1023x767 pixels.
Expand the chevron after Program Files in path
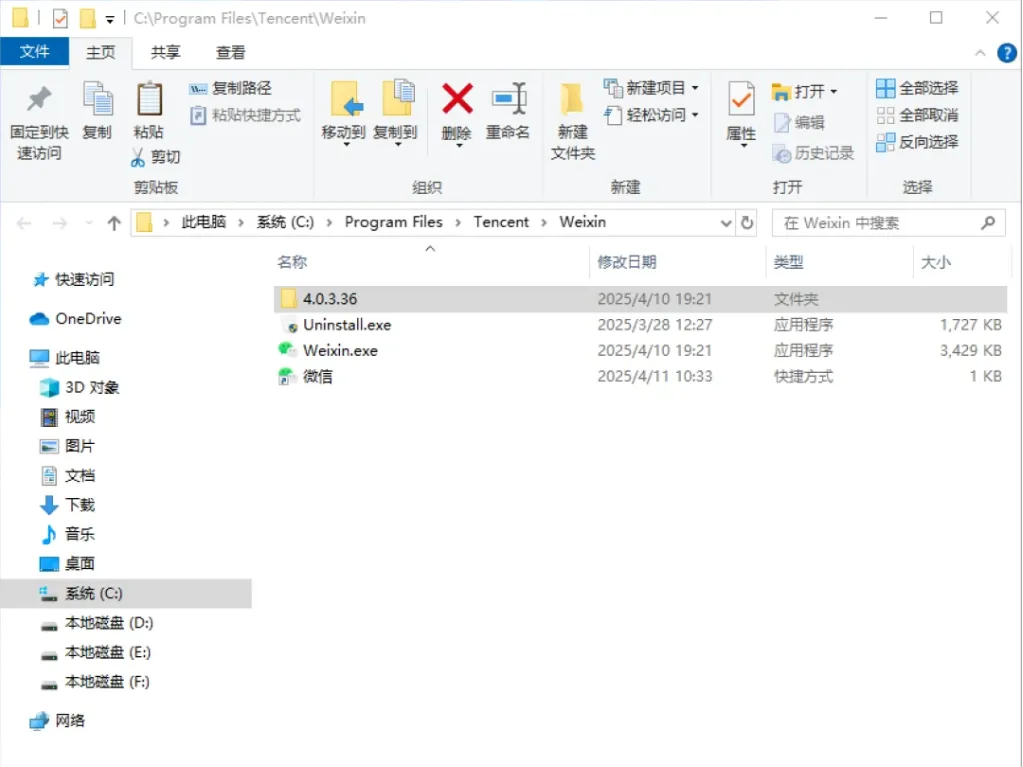[458, 223]
